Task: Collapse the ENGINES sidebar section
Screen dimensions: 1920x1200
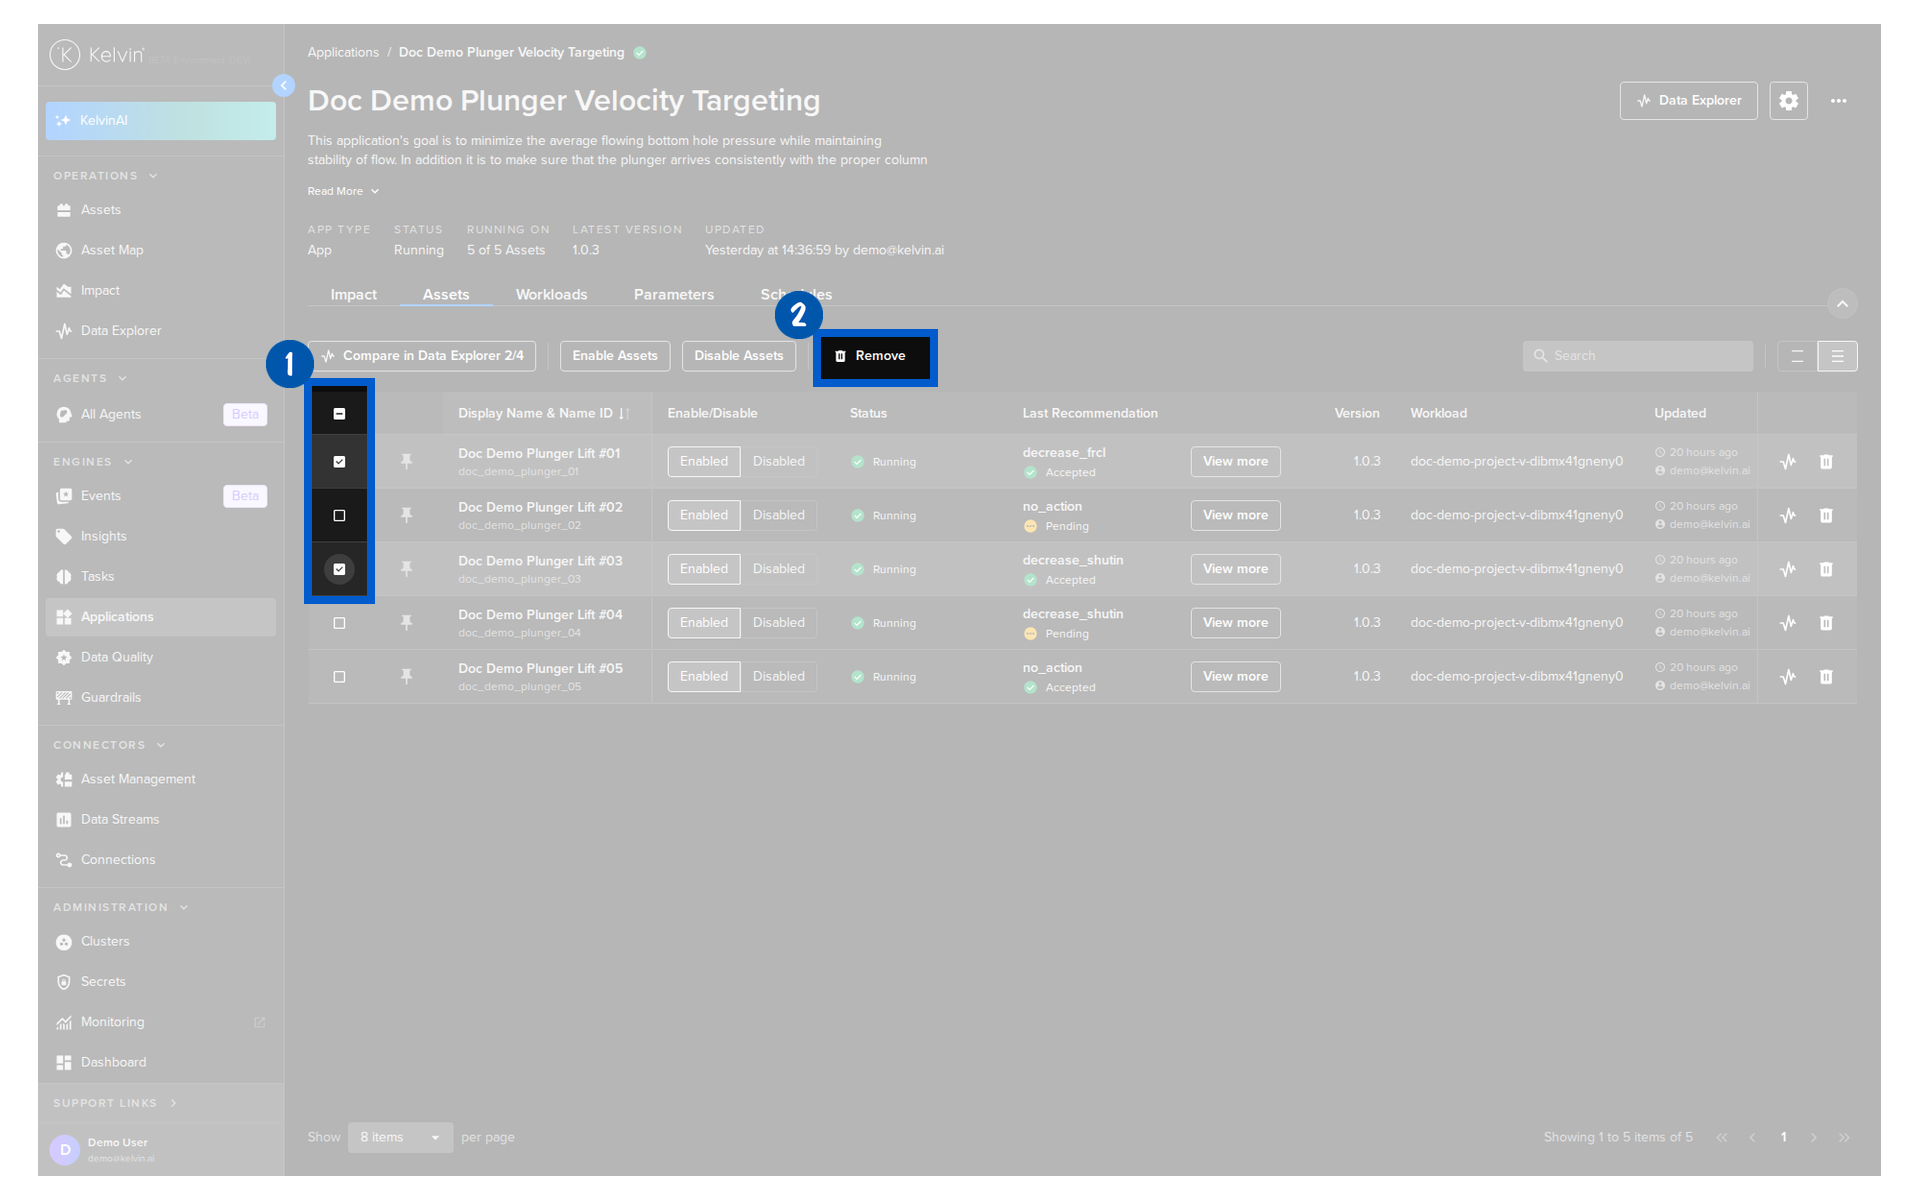Action: (92, 462)
